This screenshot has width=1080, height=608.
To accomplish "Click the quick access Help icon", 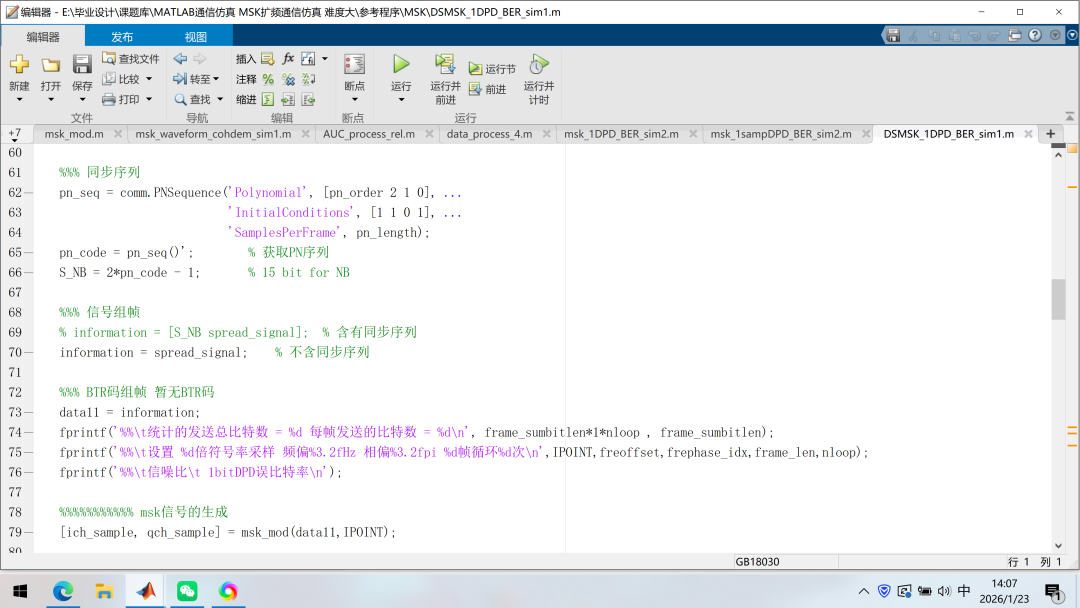I will 1035,35.
